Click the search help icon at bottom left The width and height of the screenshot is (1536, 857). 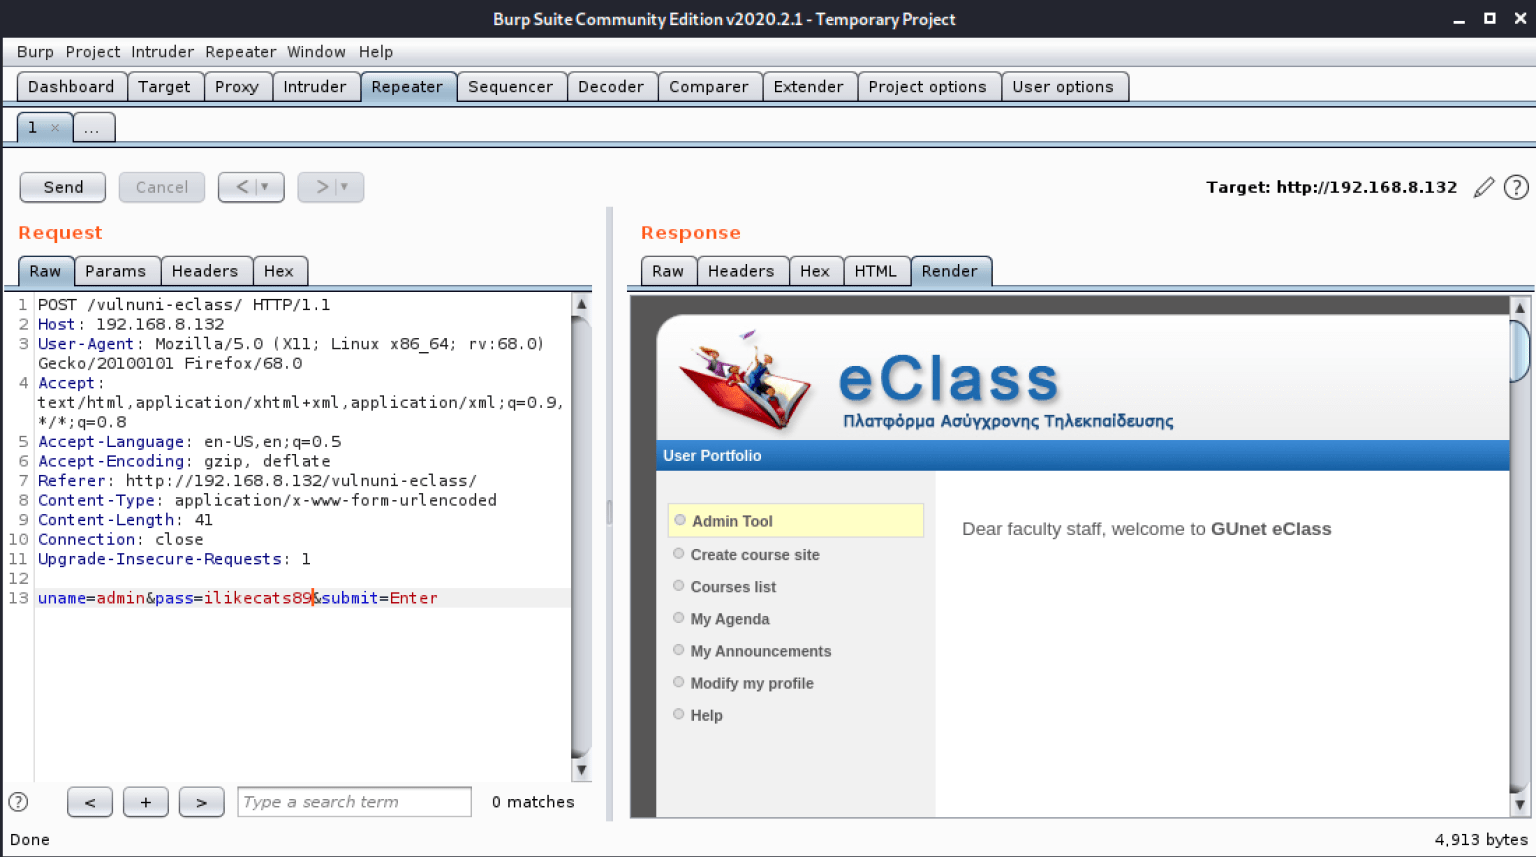(x=18, y=801)
